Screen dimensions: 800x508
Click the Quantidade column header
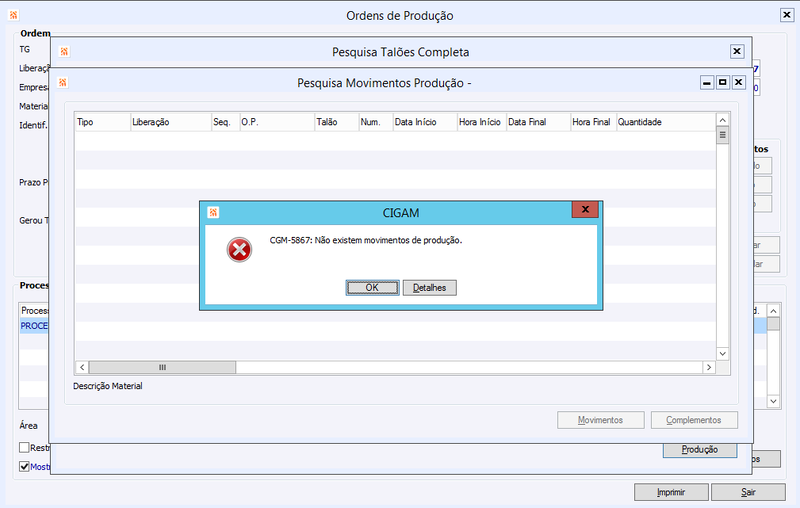666,122
